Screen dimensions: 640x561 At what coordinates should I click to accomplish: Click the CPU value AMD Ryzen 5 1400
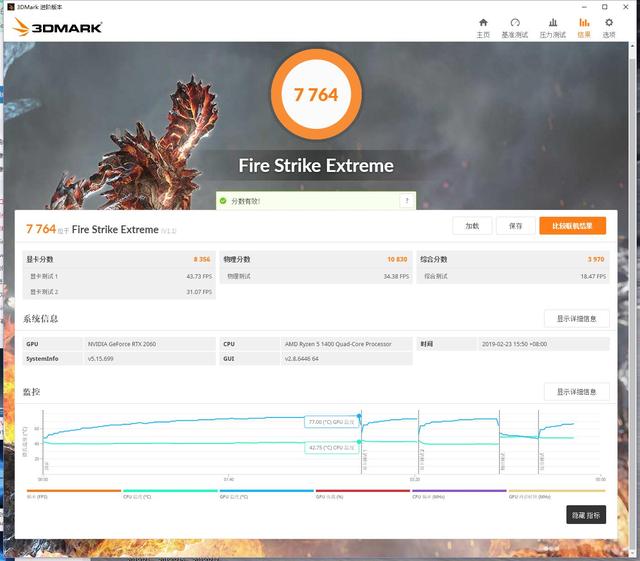338,344
